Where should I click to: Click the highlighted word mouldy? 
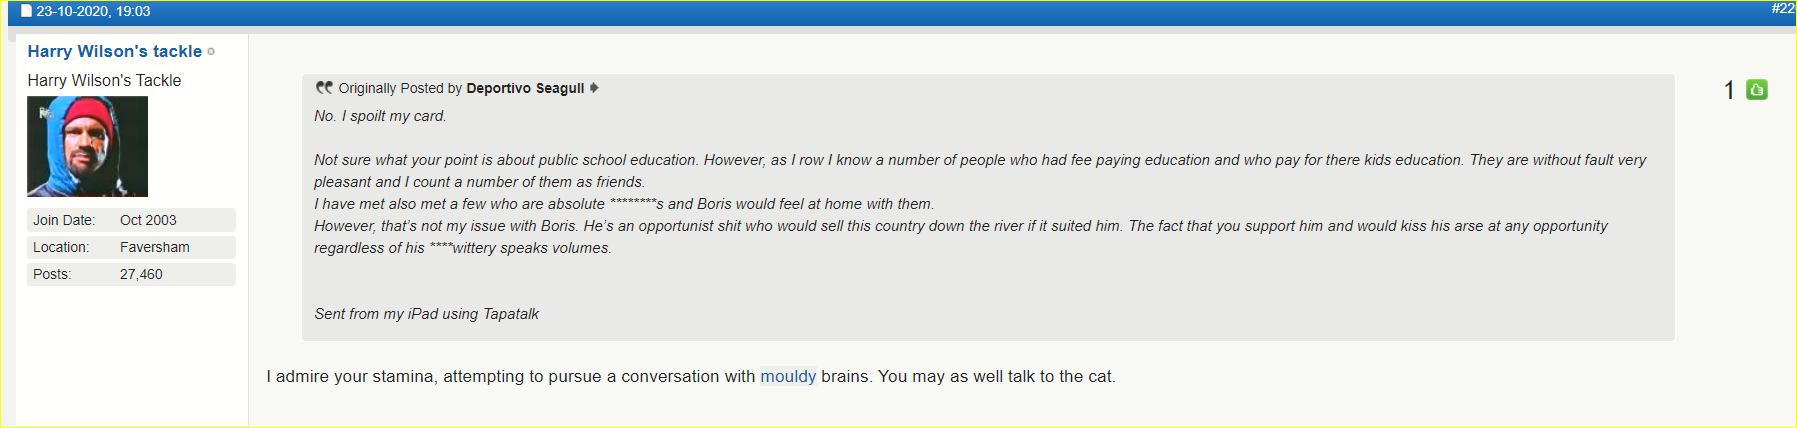point(788,377)
